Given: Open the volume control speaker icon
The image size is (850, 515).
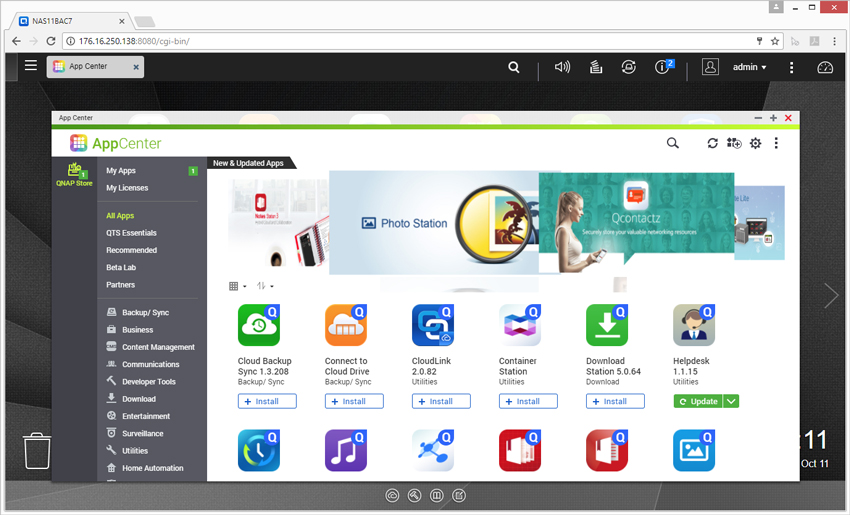Looking at the screenshot, I should pyautogui.click(x=562, y=67).
